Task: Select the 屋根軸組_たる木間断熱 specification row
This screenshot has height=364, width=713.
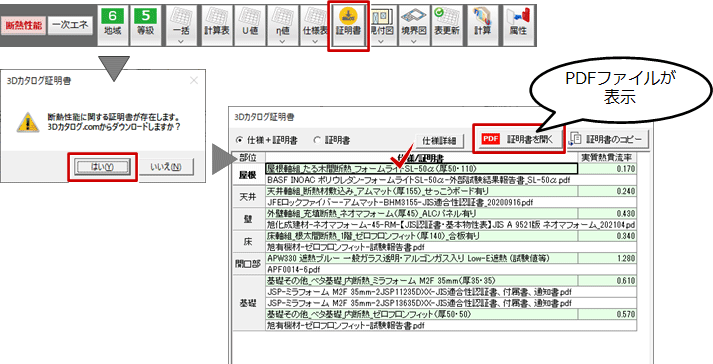Action: 422,169
